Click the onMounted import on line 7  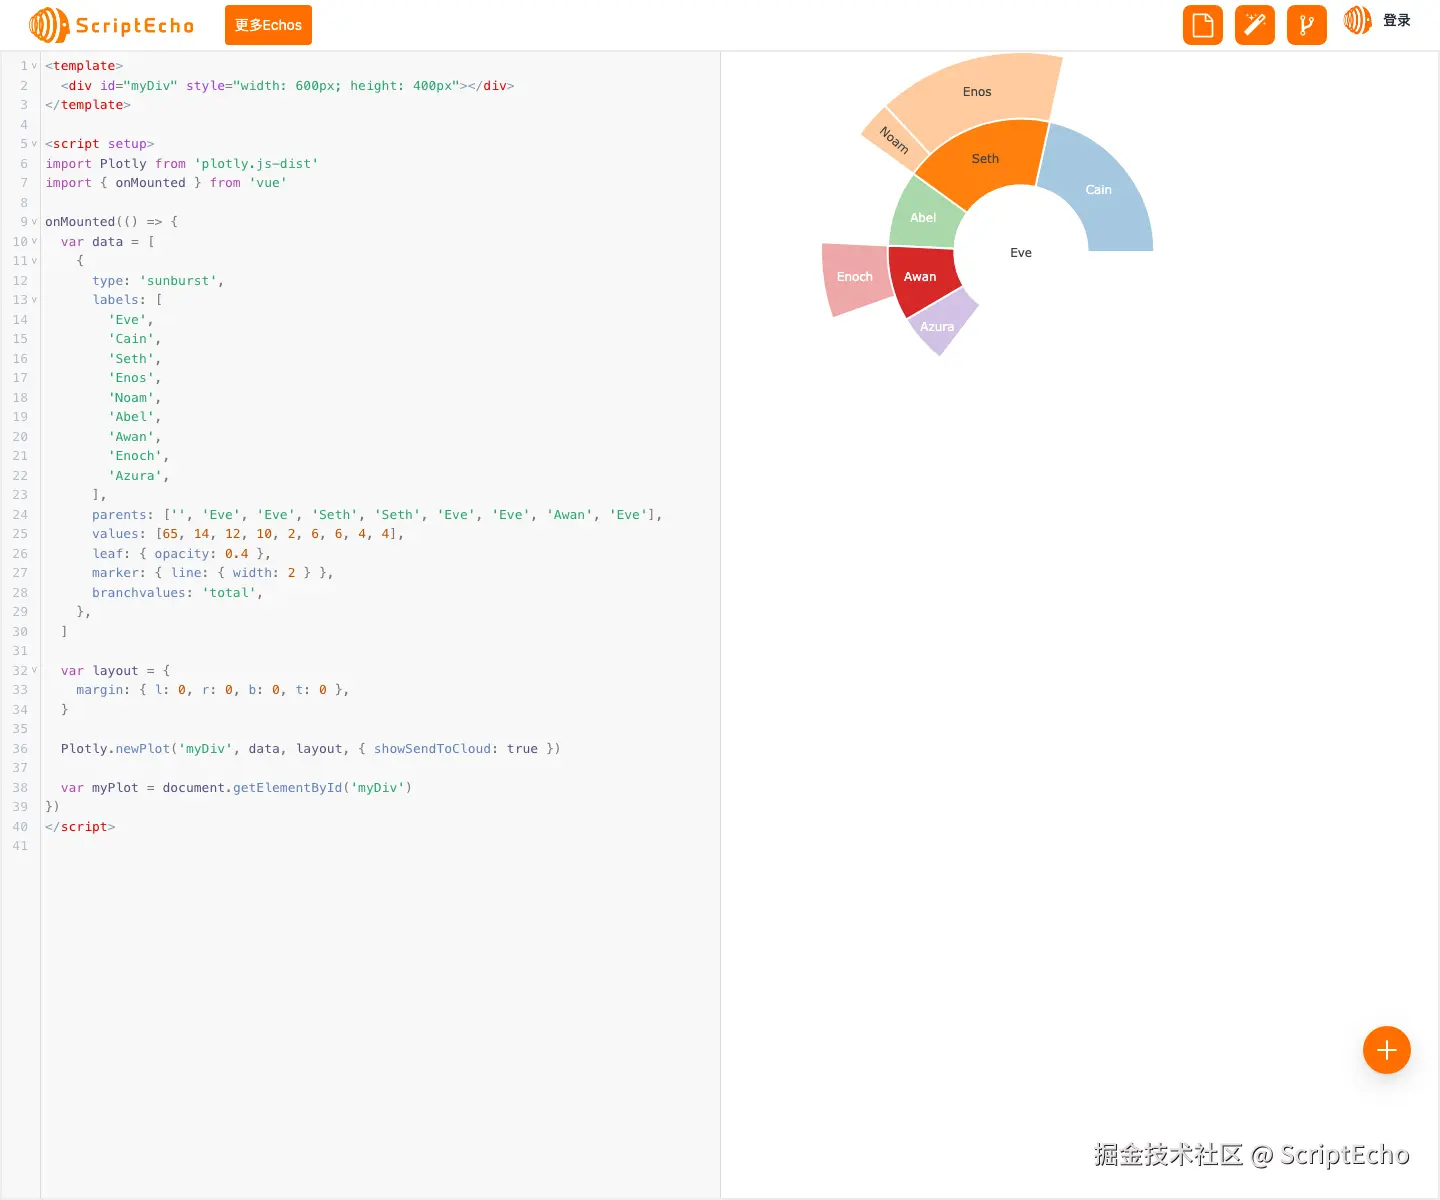click(150, 183)
